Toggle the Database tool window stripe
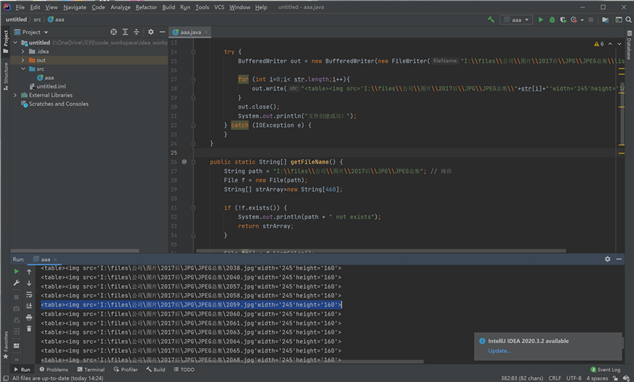Viewport: 634px width, 382px height. [x=629, y=45]
